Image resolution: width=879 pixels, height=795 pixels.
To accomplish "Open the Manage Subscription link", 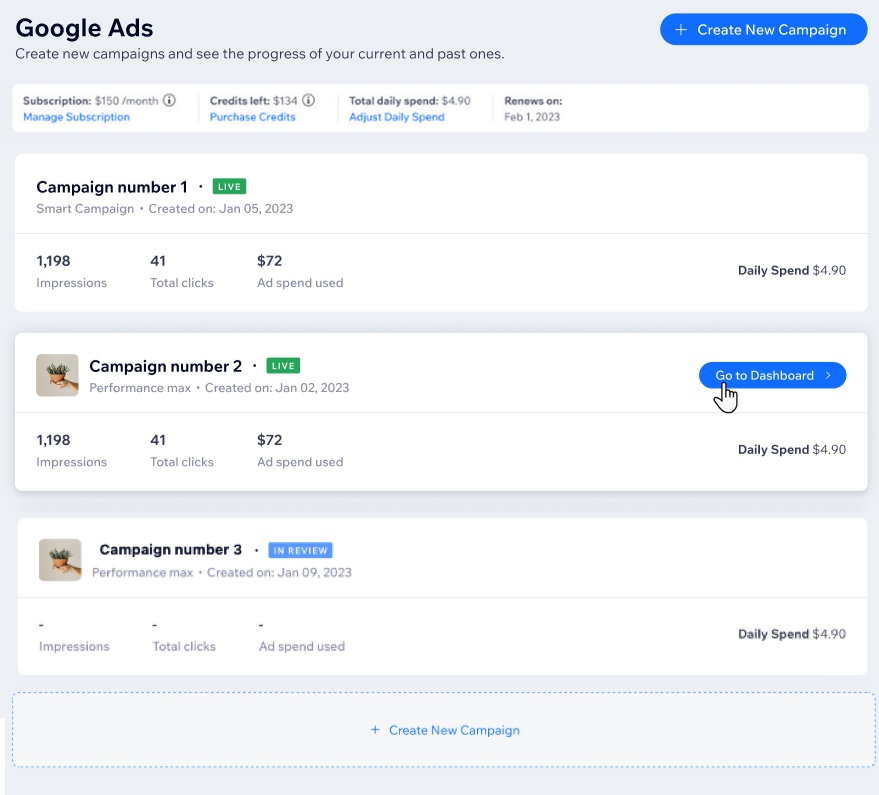I will coord(76,117).
